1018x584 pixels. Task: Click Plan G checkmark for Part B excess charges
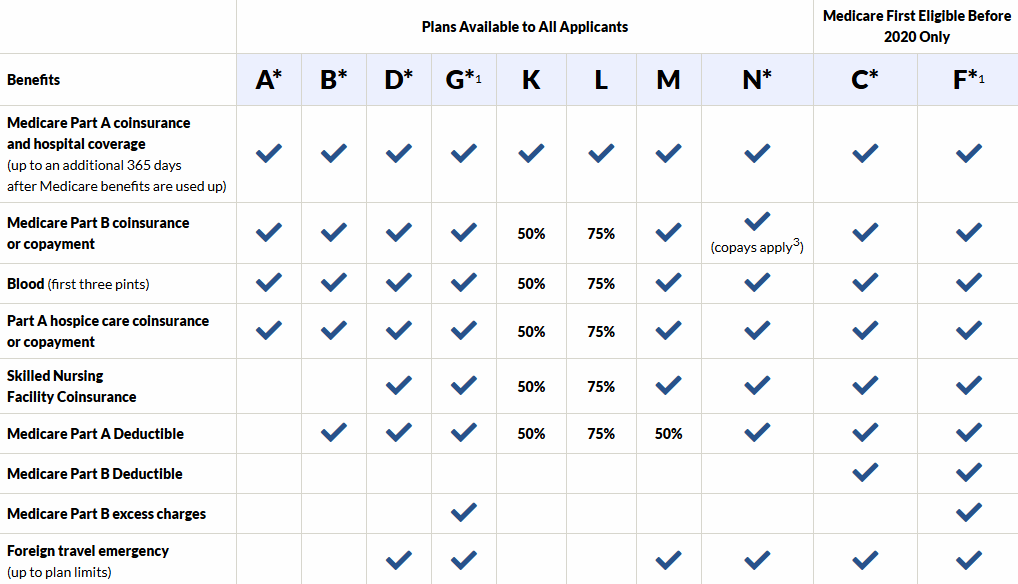click(463, 512)
